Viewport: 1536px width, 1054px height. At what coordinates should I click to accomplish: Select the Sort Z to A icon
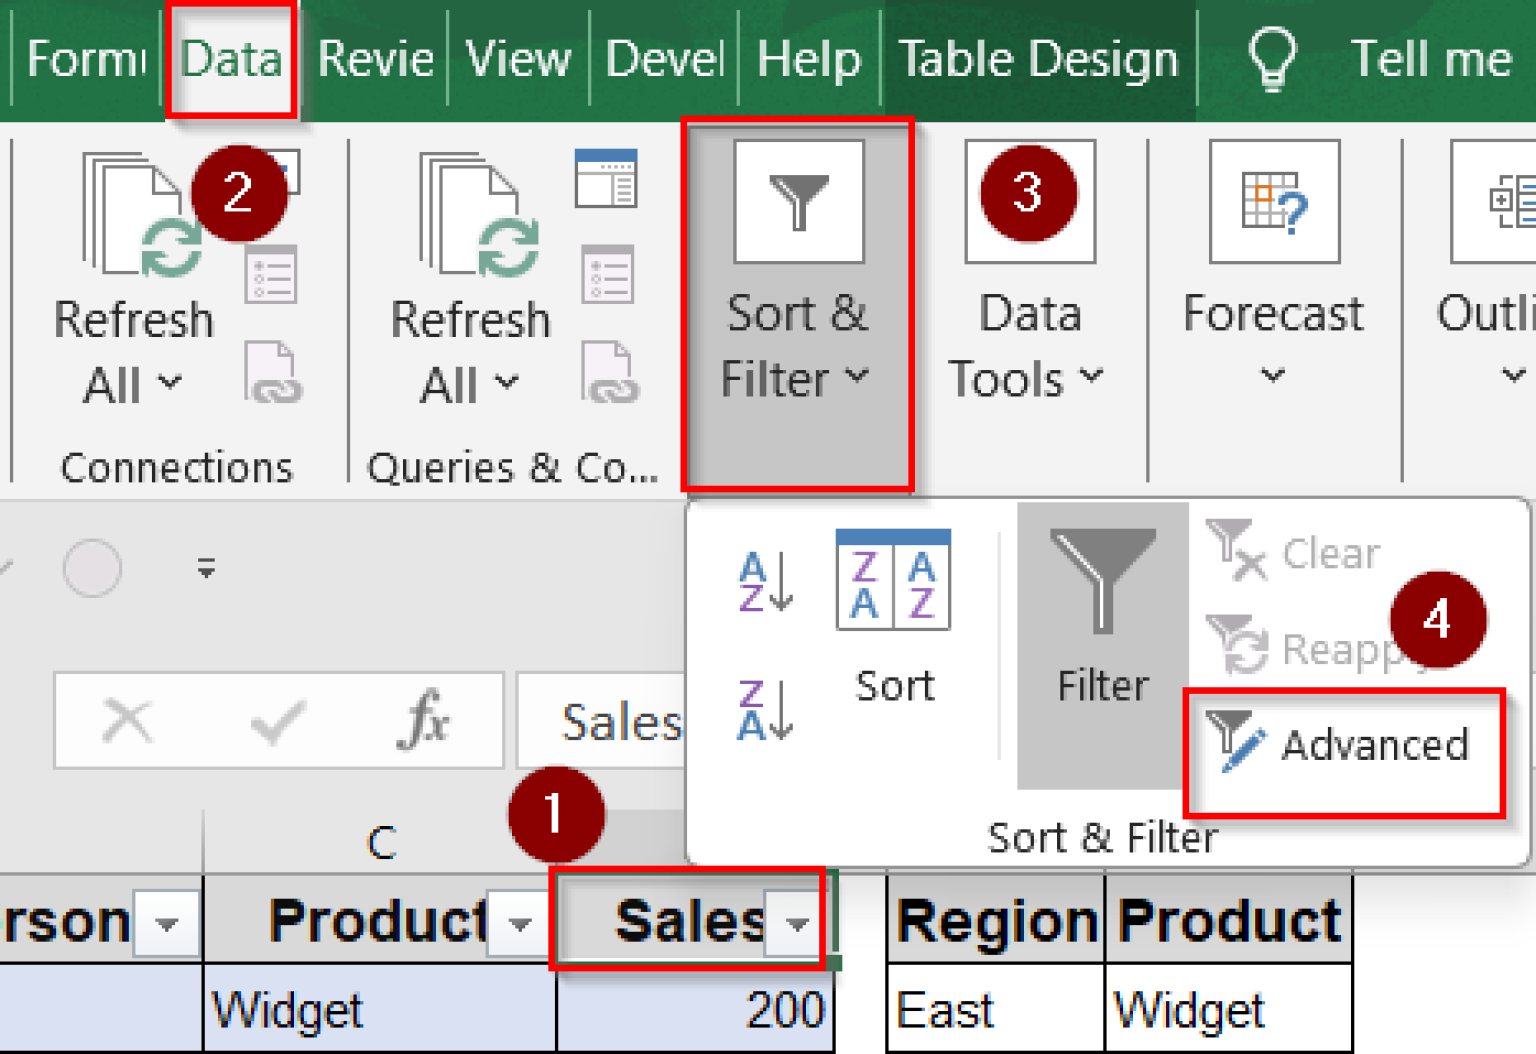coord(765,710)
